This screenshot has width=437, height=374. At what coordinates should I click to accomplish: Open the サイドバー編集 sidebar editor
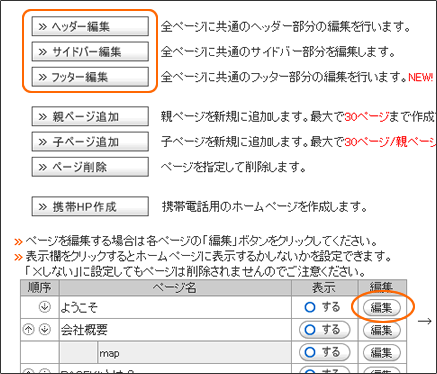[90, 52]
